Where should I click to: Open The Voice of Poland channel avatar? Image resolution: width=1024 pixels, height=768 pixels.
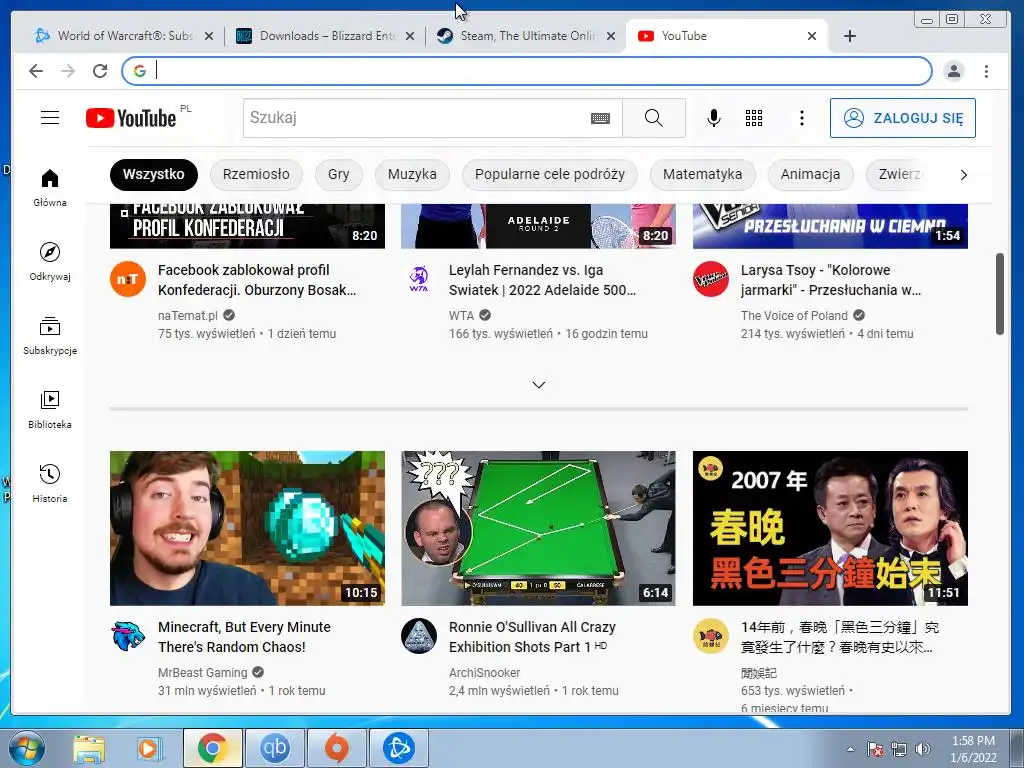[x=711, y=279]
